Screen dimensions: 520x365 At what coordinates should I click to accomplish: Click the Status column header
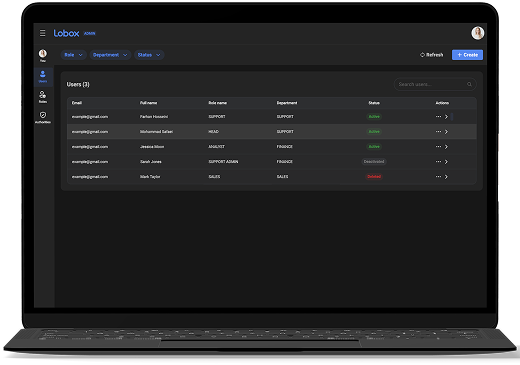[x=374, y=103]
